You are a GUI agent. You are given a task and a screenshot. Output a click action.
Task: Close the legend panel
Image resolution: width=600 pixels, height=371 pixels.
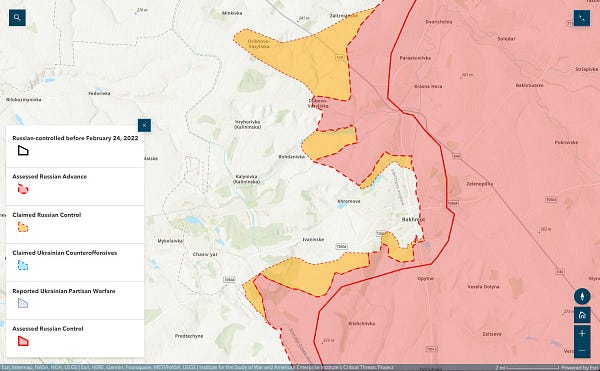pos(144,125)
